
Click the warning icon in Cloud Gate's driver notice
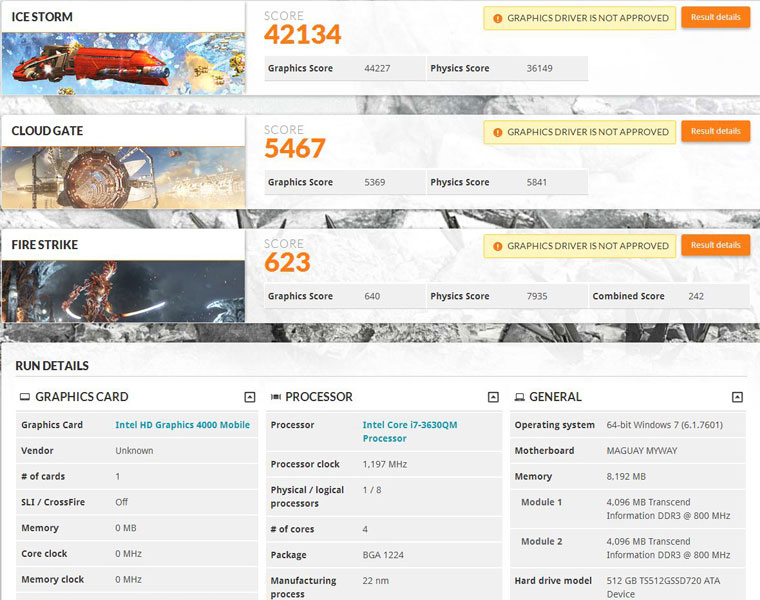point(497,132)
